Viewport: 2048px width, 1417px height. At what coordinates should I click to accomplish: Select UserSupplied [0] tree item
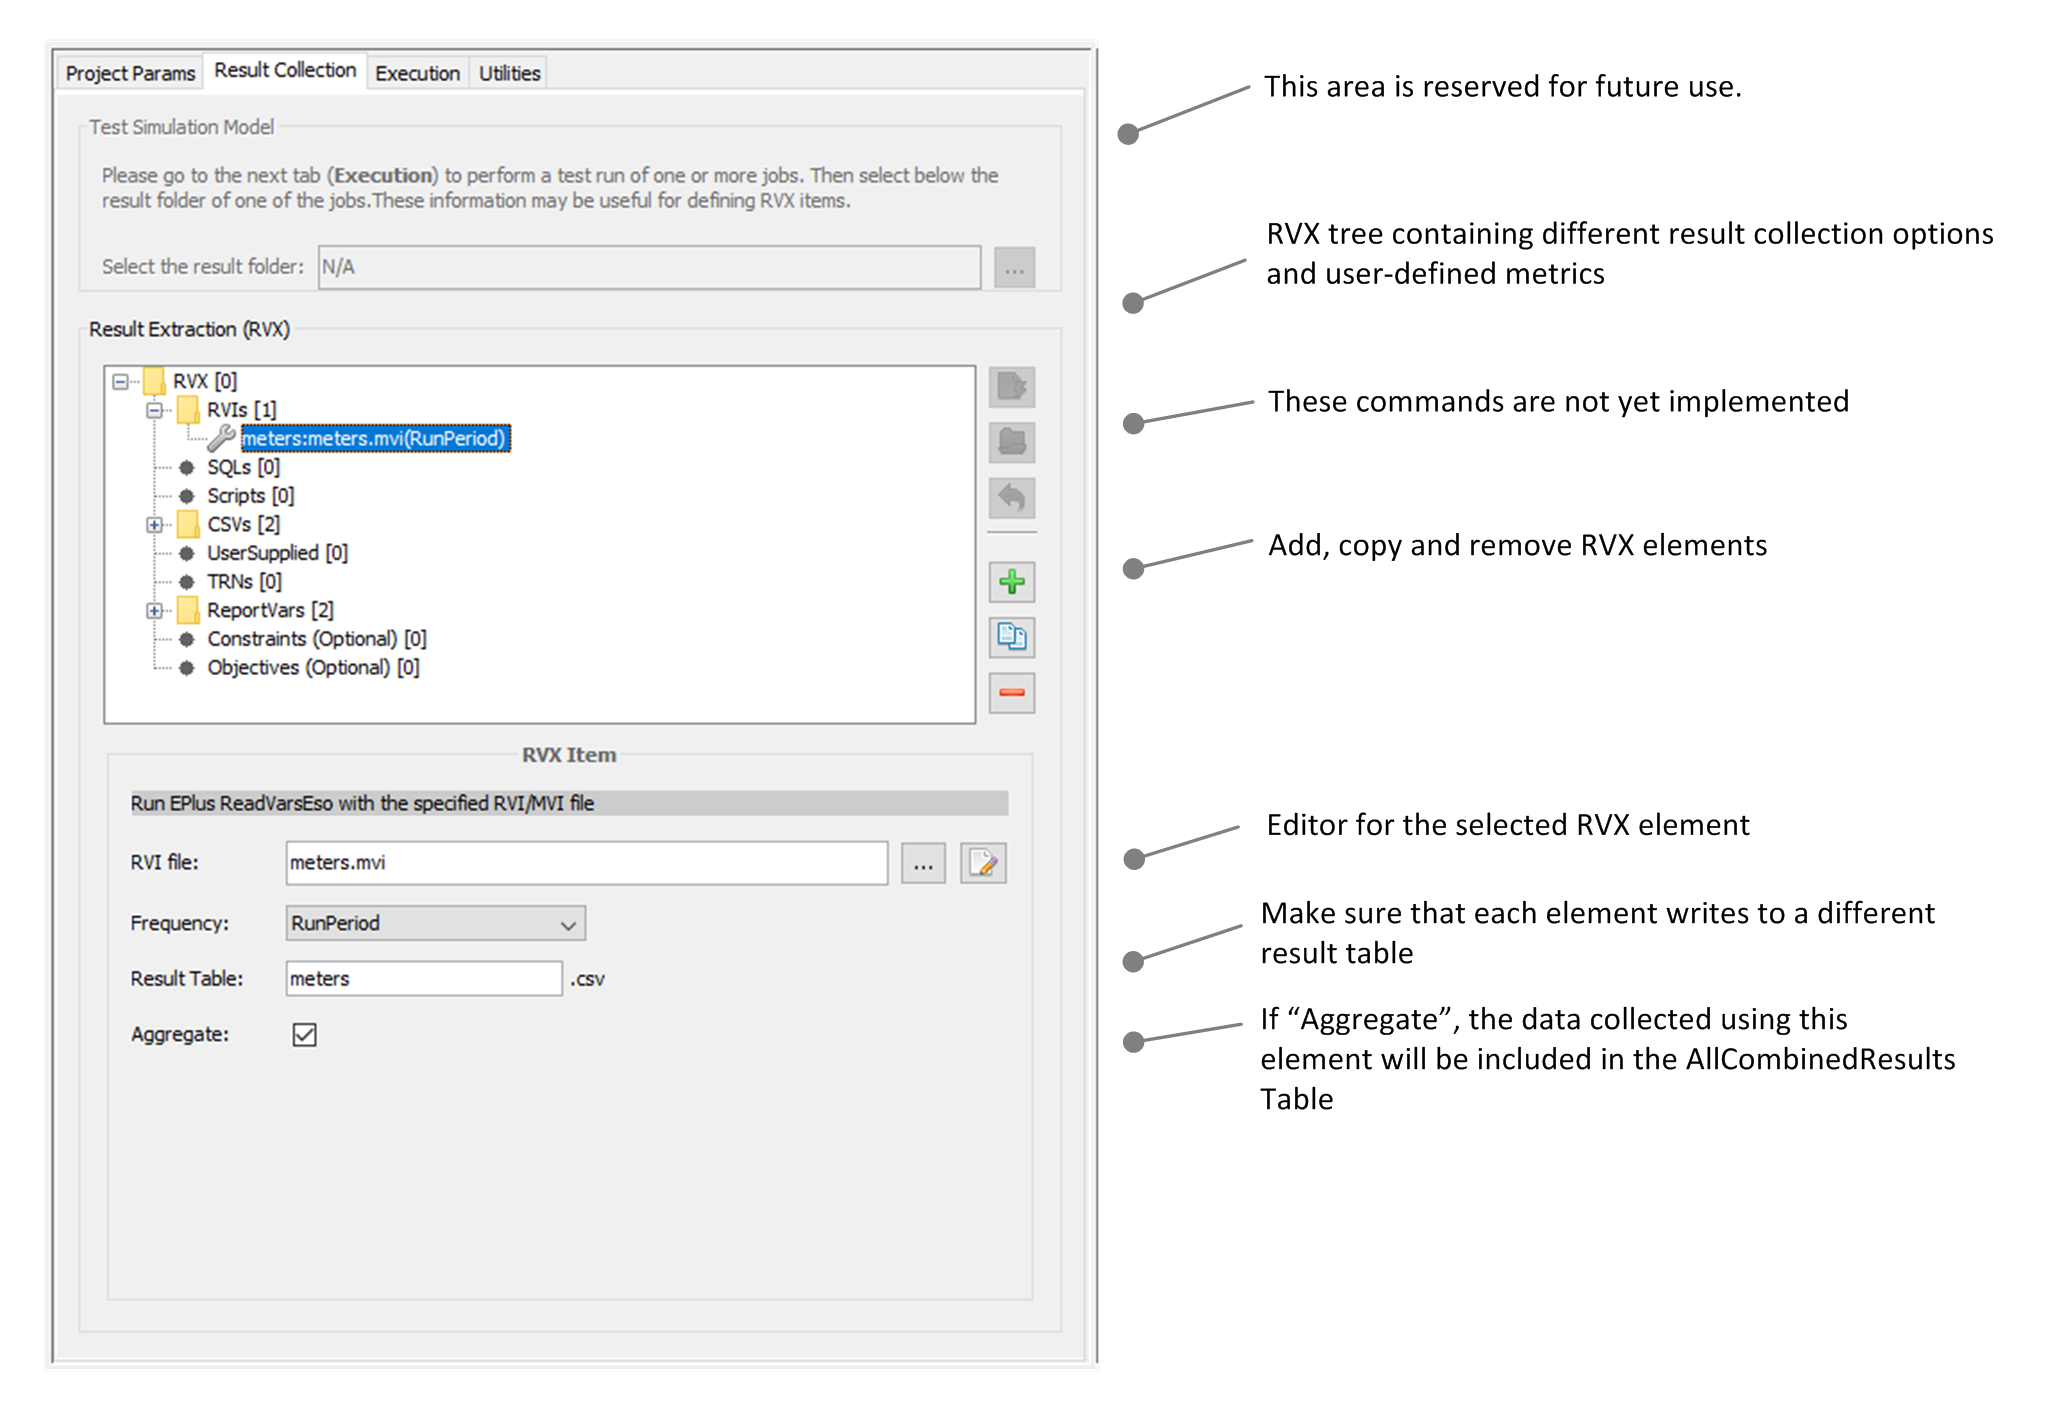click(277, 553)
